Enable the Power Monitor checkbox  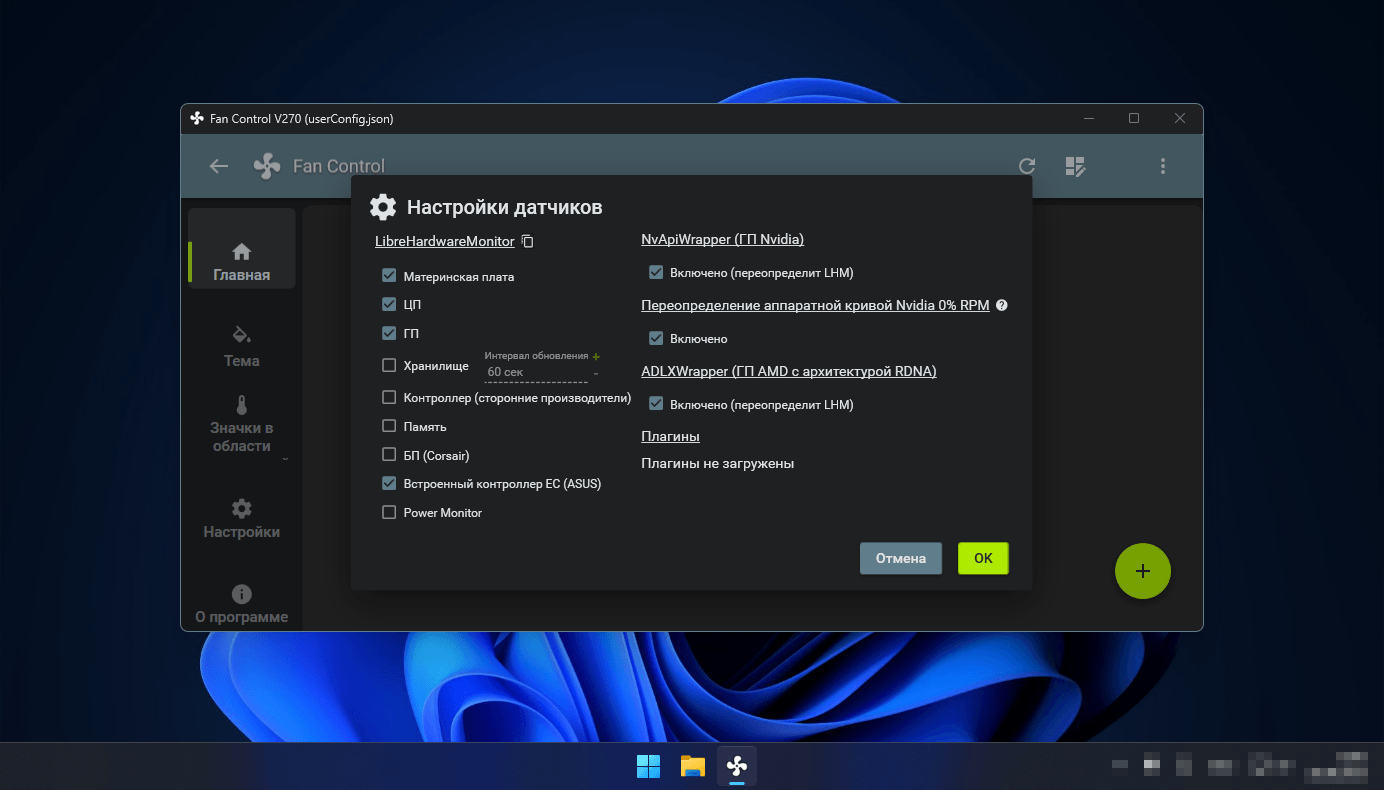click(x=389, y=512)
